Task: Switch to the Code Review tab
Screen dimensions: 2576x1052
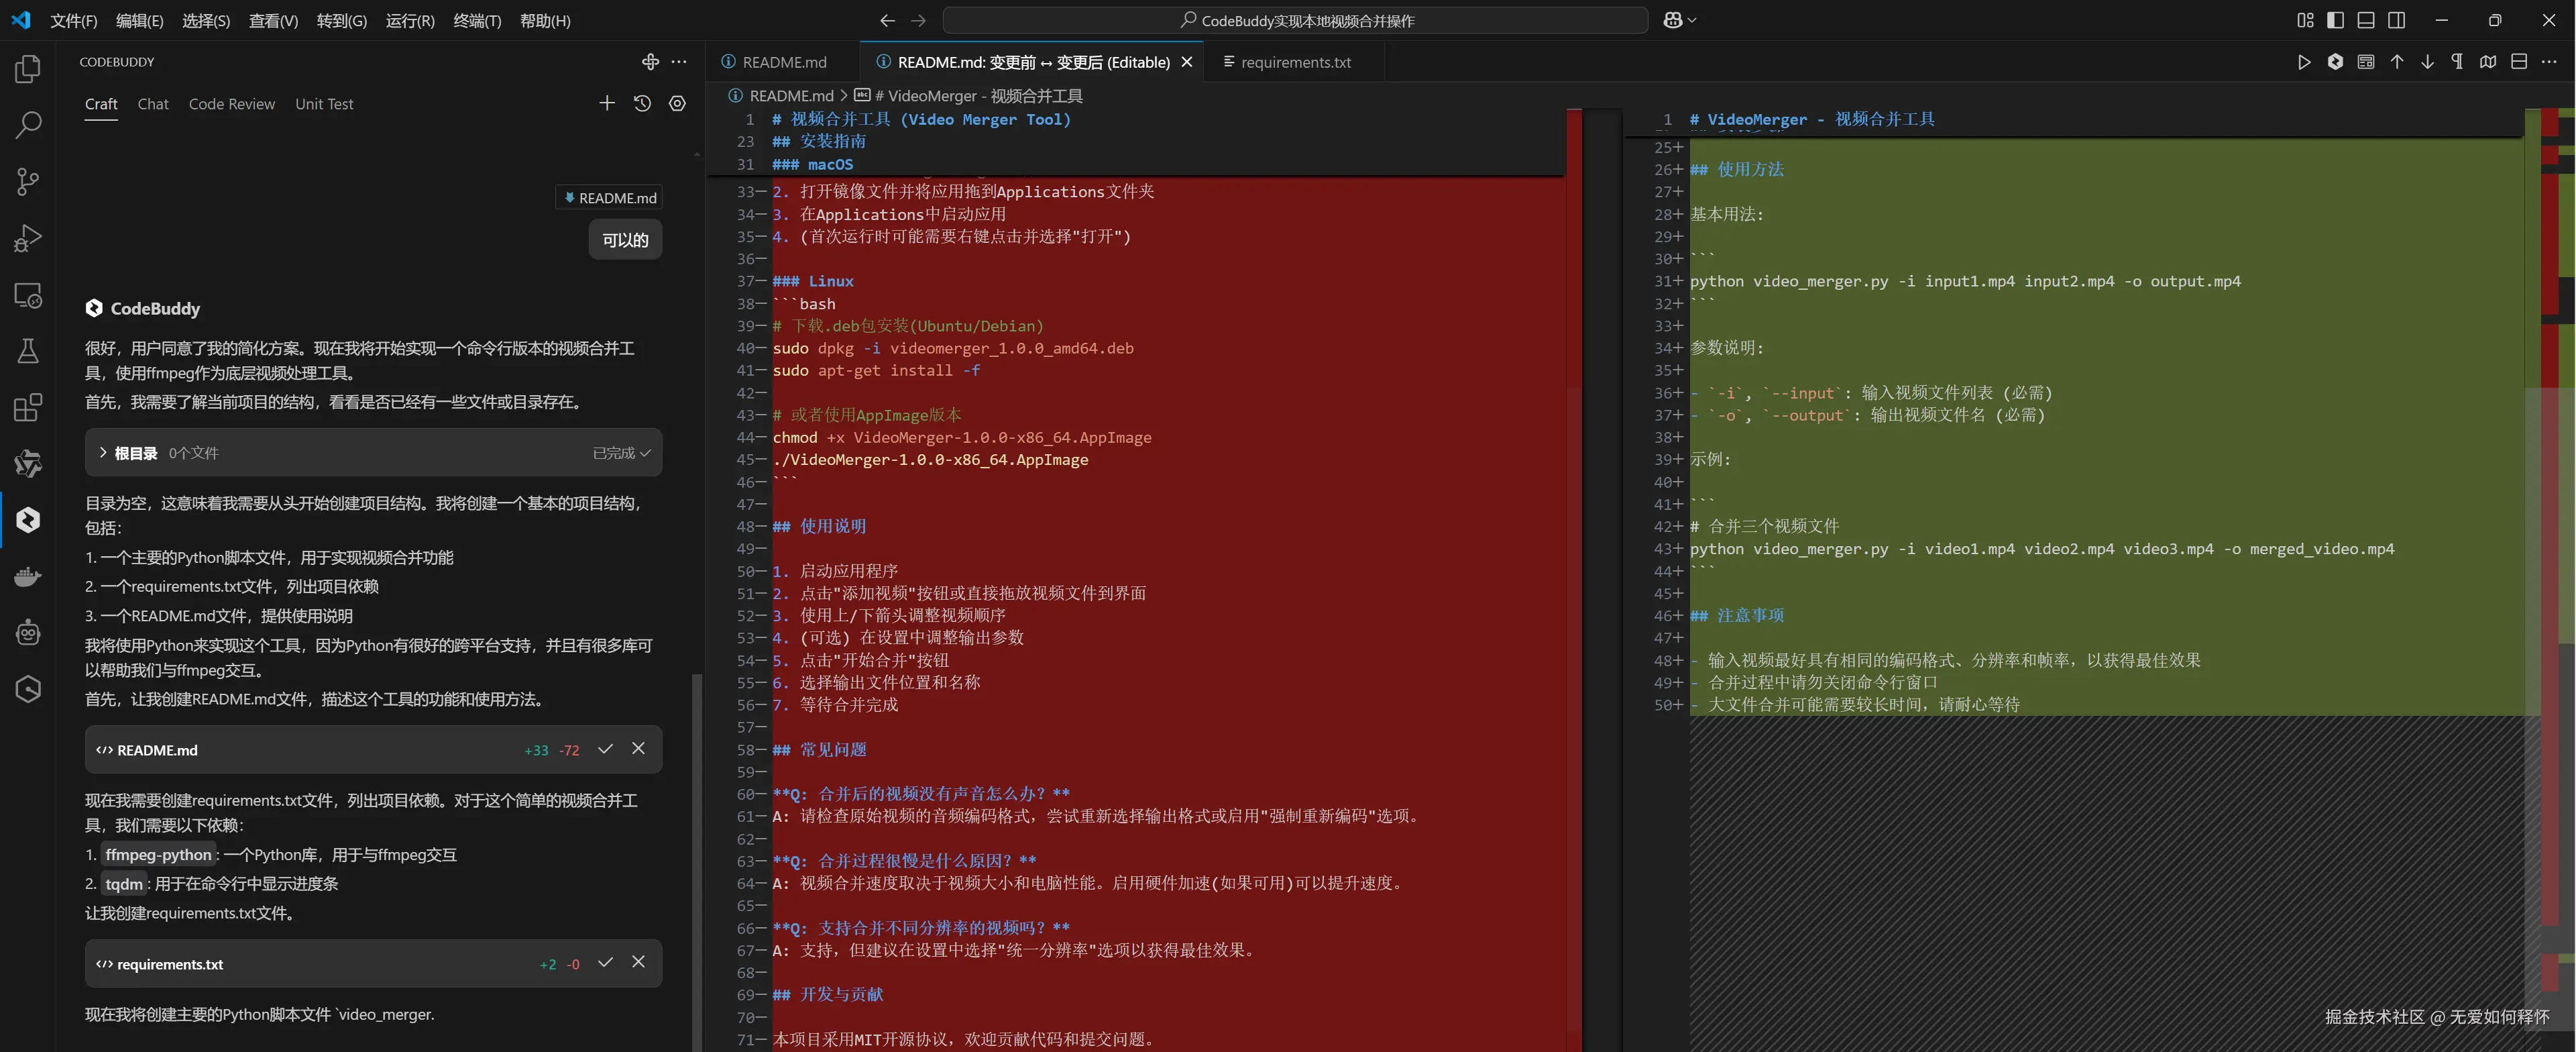Action: coord(231,104)
